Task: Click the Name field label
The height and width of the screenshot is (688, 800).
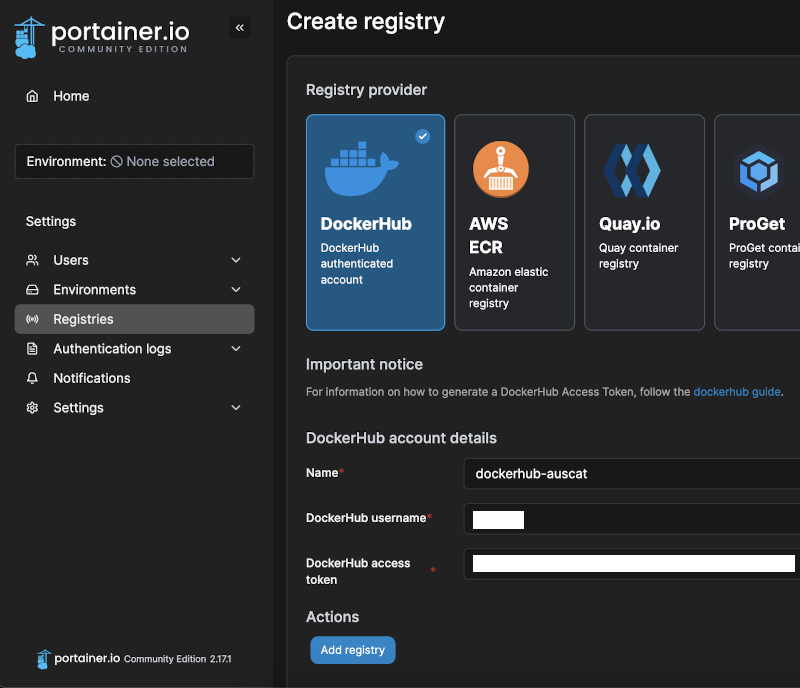Action: [x=322, y=473]
